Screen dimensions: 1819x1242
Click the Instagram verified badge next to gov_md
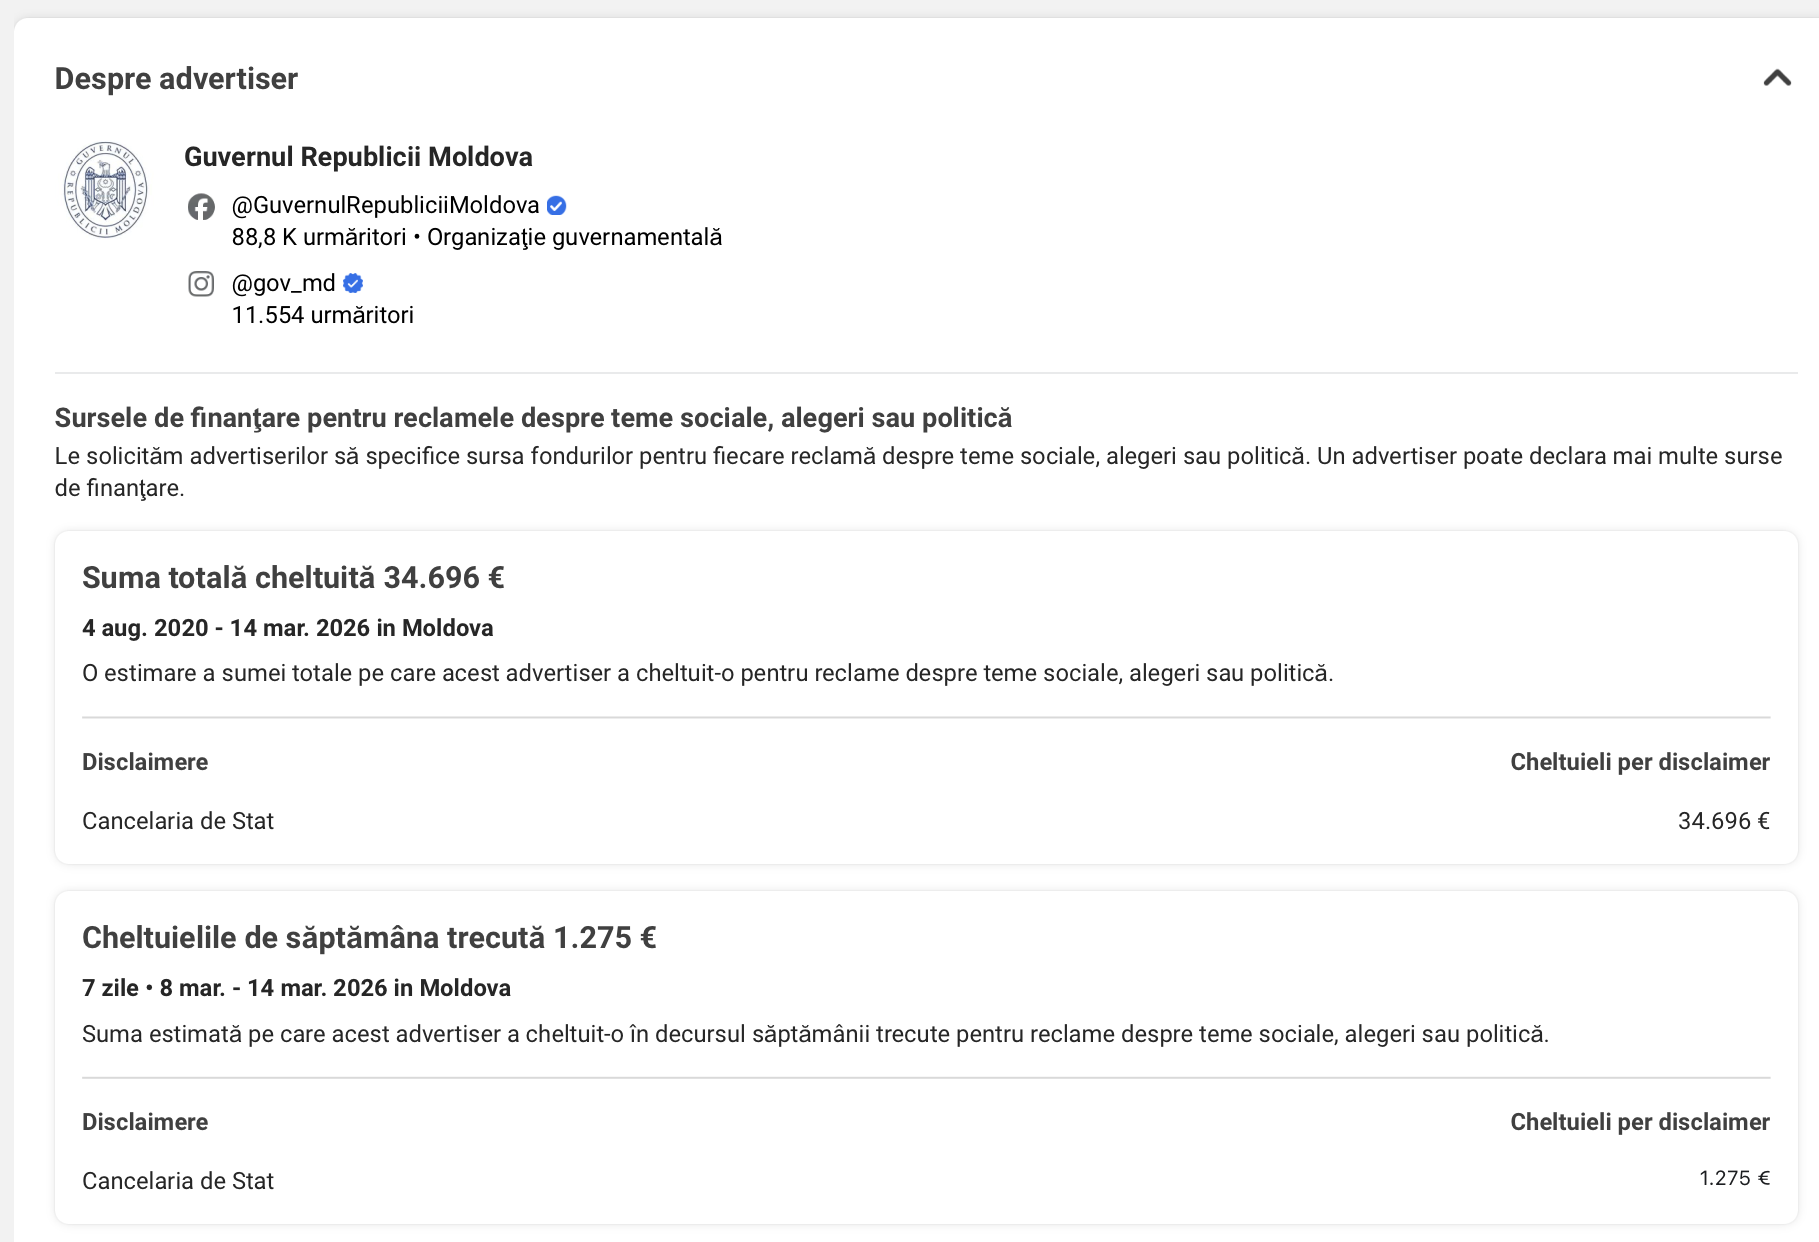click(x=353, y=284)
